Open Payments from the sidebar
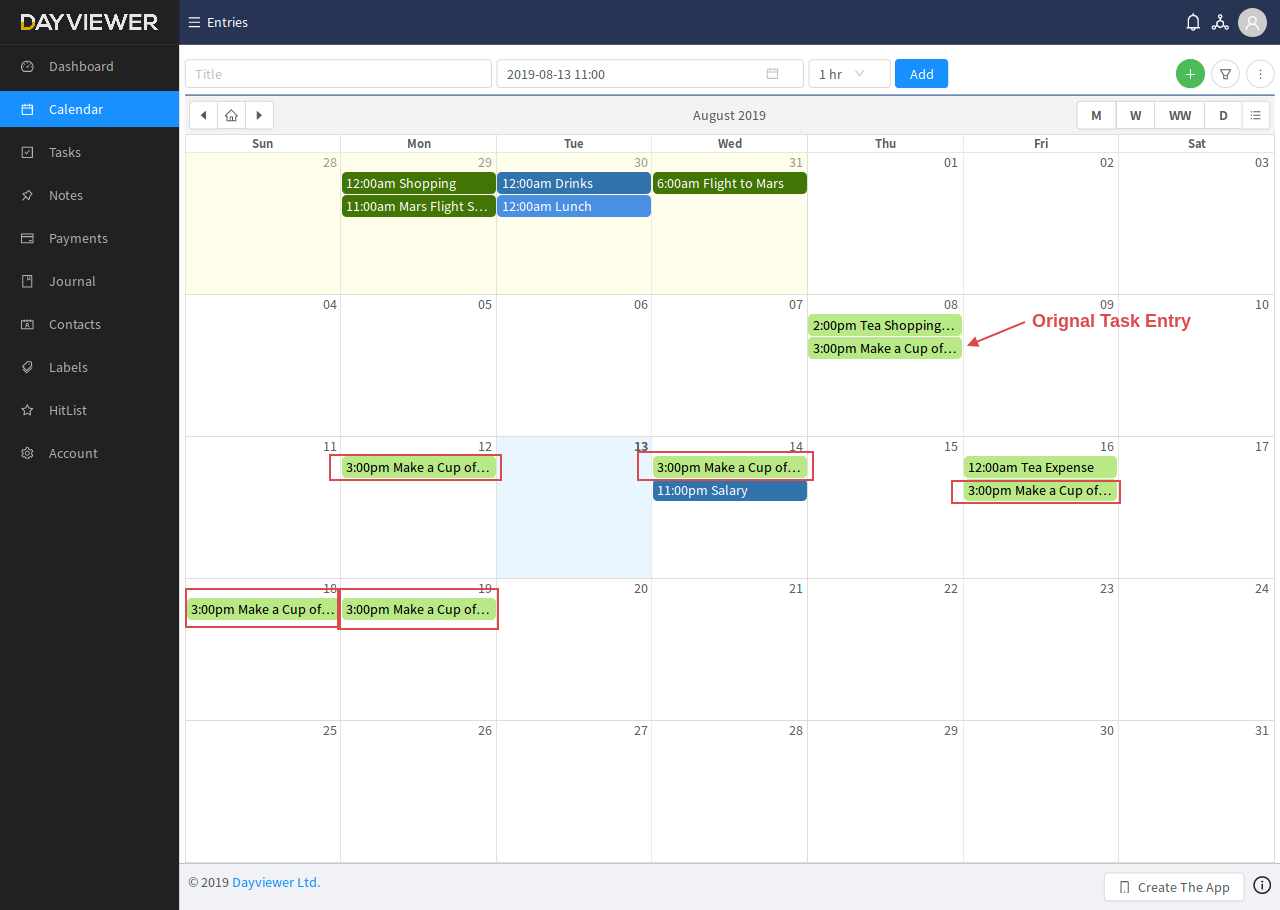Viewport: 1280px width, 910px height. 89,238
